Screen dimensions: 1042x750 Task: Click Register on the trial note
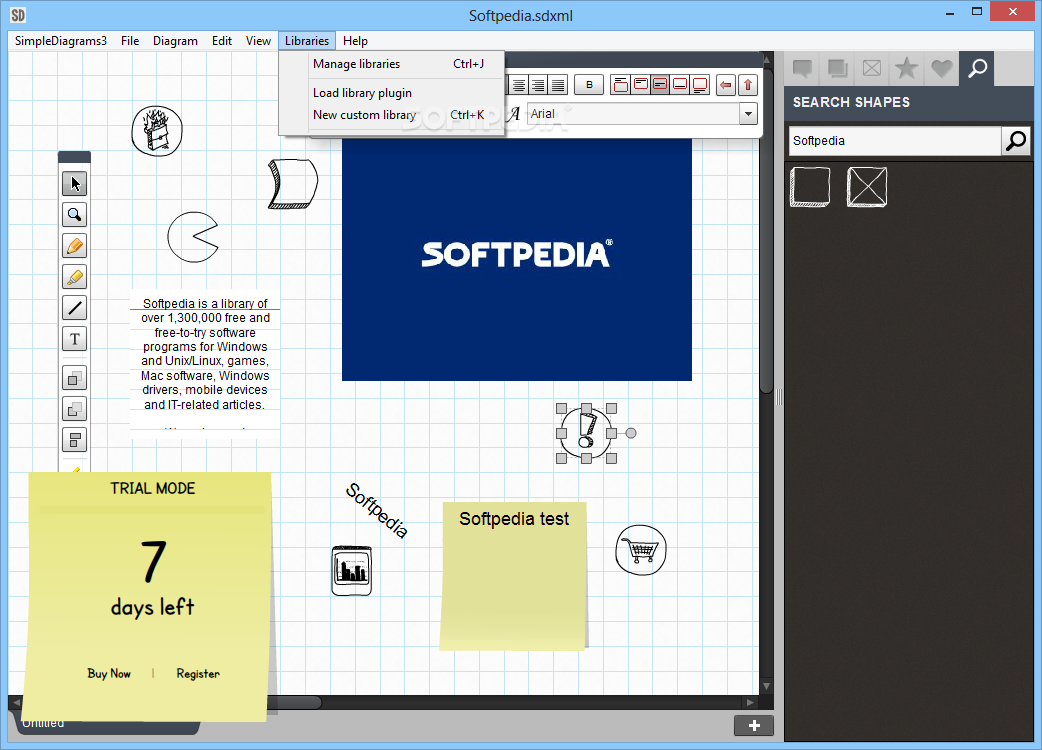(x=198, y=674)
